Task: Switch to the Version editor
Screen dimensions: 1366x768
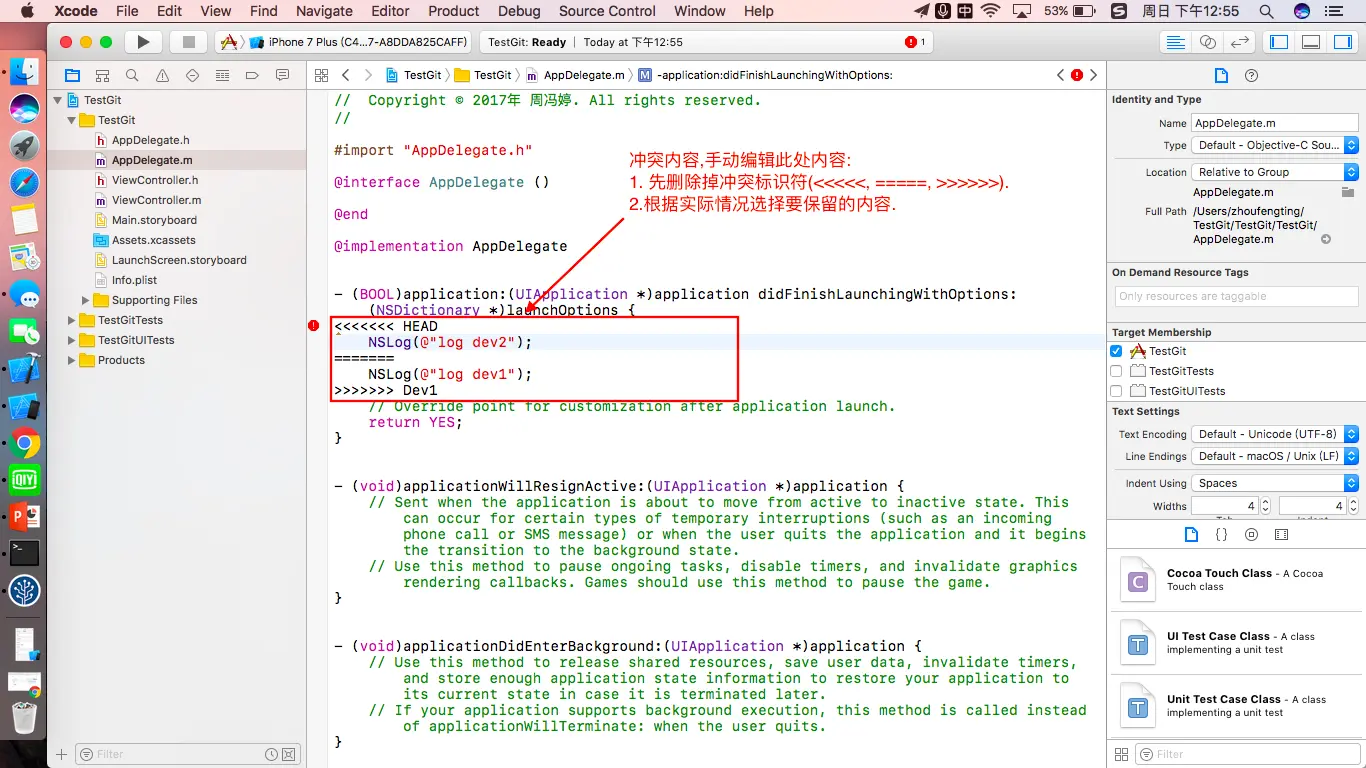Action: 1240,42
